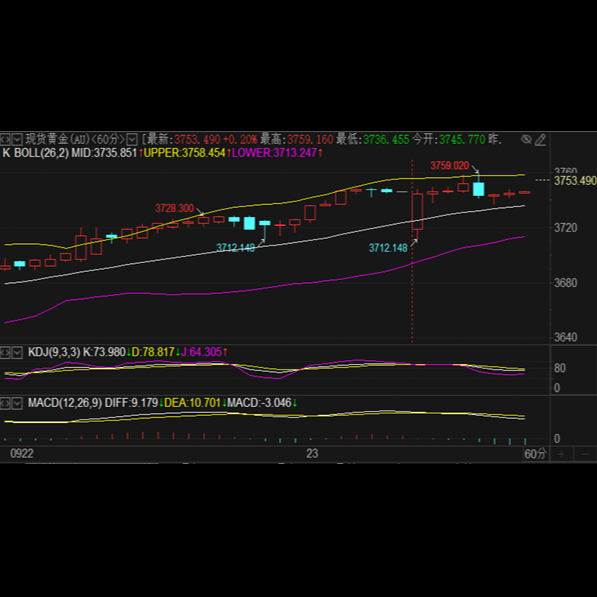
Task: Click the 0922 date label on time axis
Action: coord(22,454)
